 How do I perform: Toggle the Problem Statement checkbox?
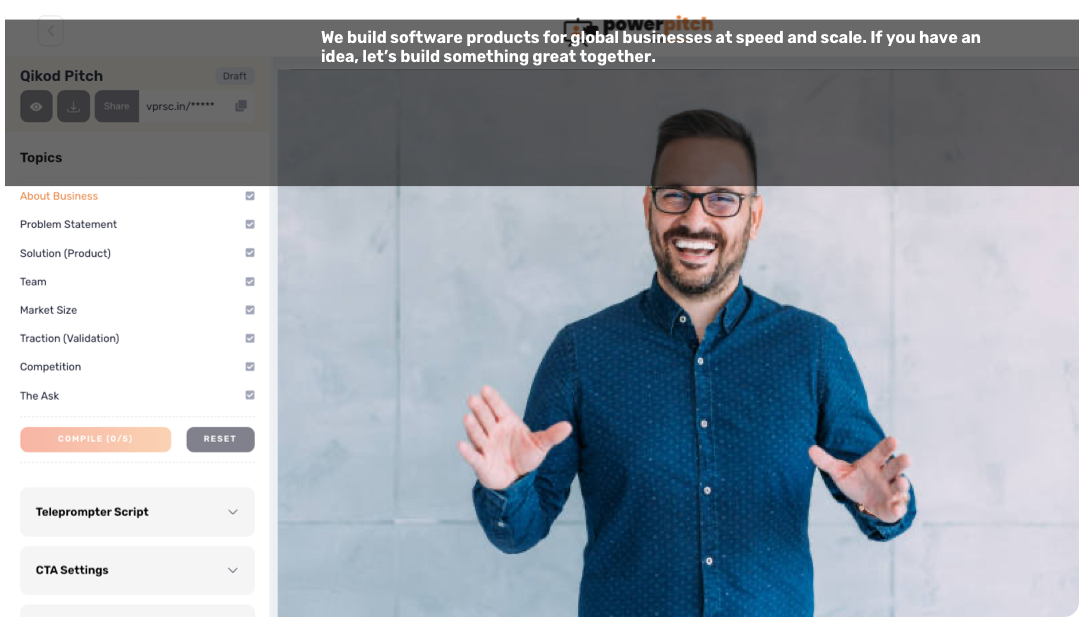click(x=250, y=225)
